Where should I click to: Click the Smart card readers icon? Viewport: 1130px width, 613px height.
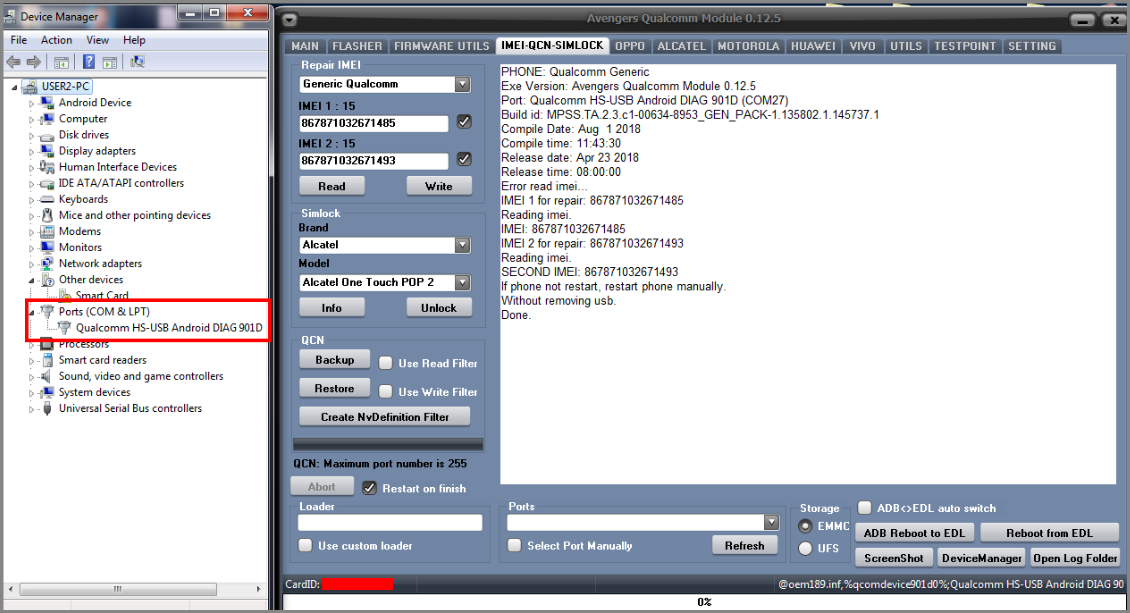click(x=47, y=359)
